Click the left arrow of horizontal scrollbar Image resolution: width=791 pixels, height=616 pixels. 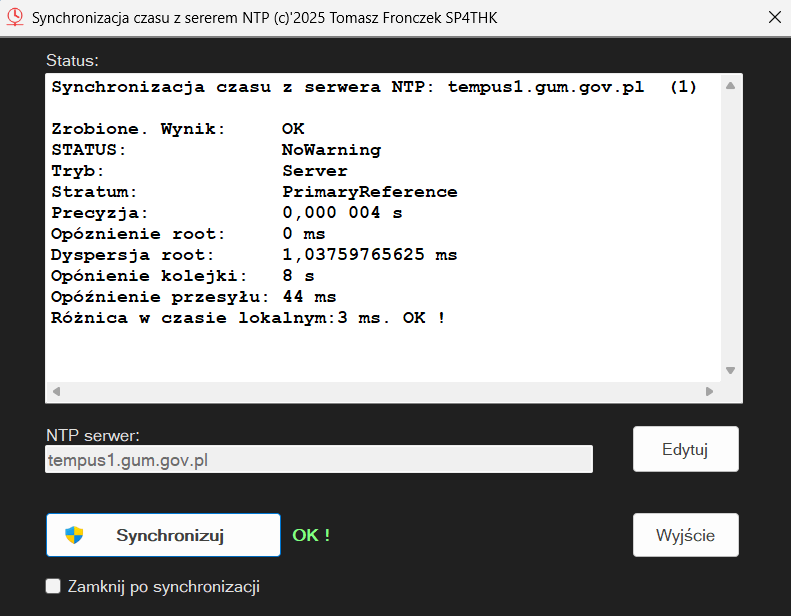tap(56, 391)
